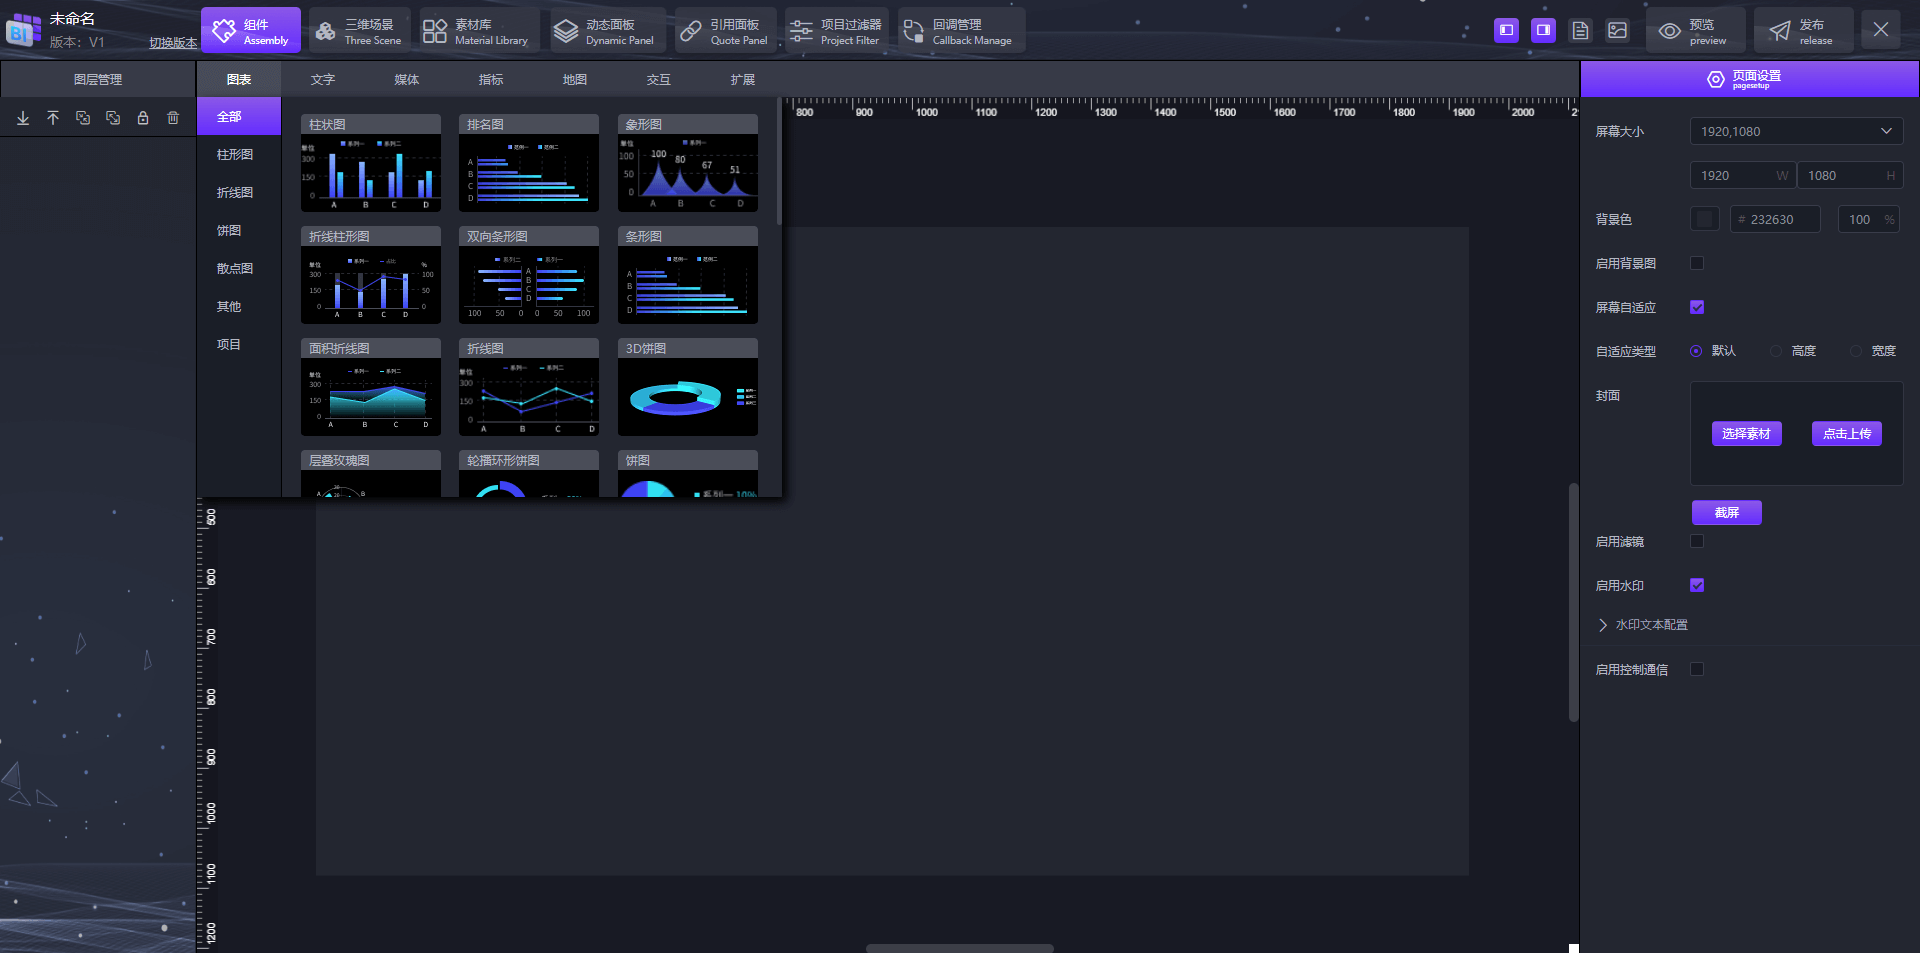Pick the 面积折线图 chart thumbnail
The height and width of the screenshot is (953, 1920).
pyautogui.click(x=371, y=387)
